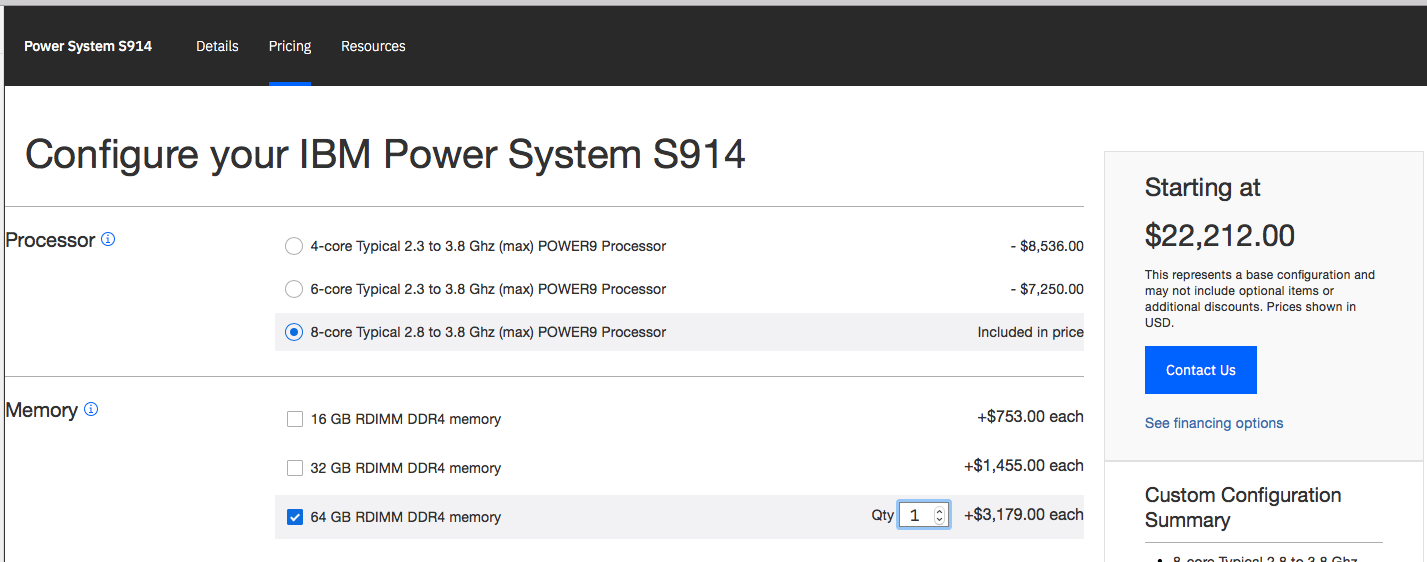The height and width of the screenshot is (562, 1427).
Task: Select the 8-core POWER9 Processor radio button
Action: (293, 332)
